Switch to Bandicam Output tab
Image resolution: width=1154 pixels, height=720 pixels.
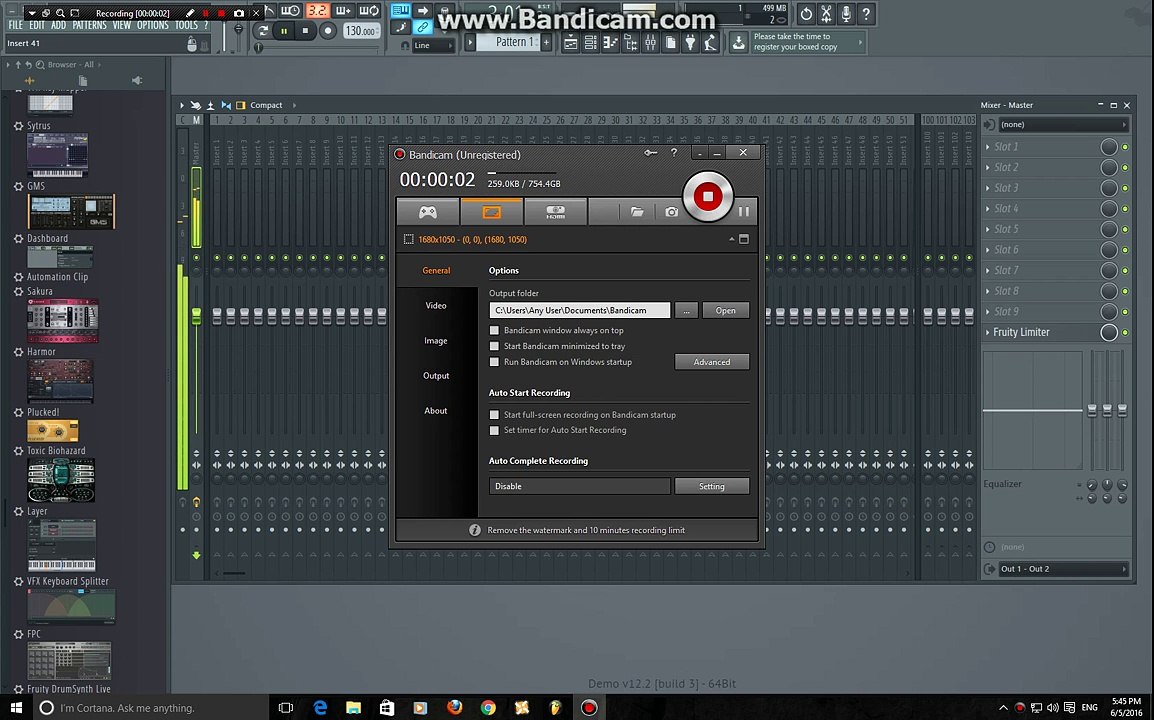(436, 375)
